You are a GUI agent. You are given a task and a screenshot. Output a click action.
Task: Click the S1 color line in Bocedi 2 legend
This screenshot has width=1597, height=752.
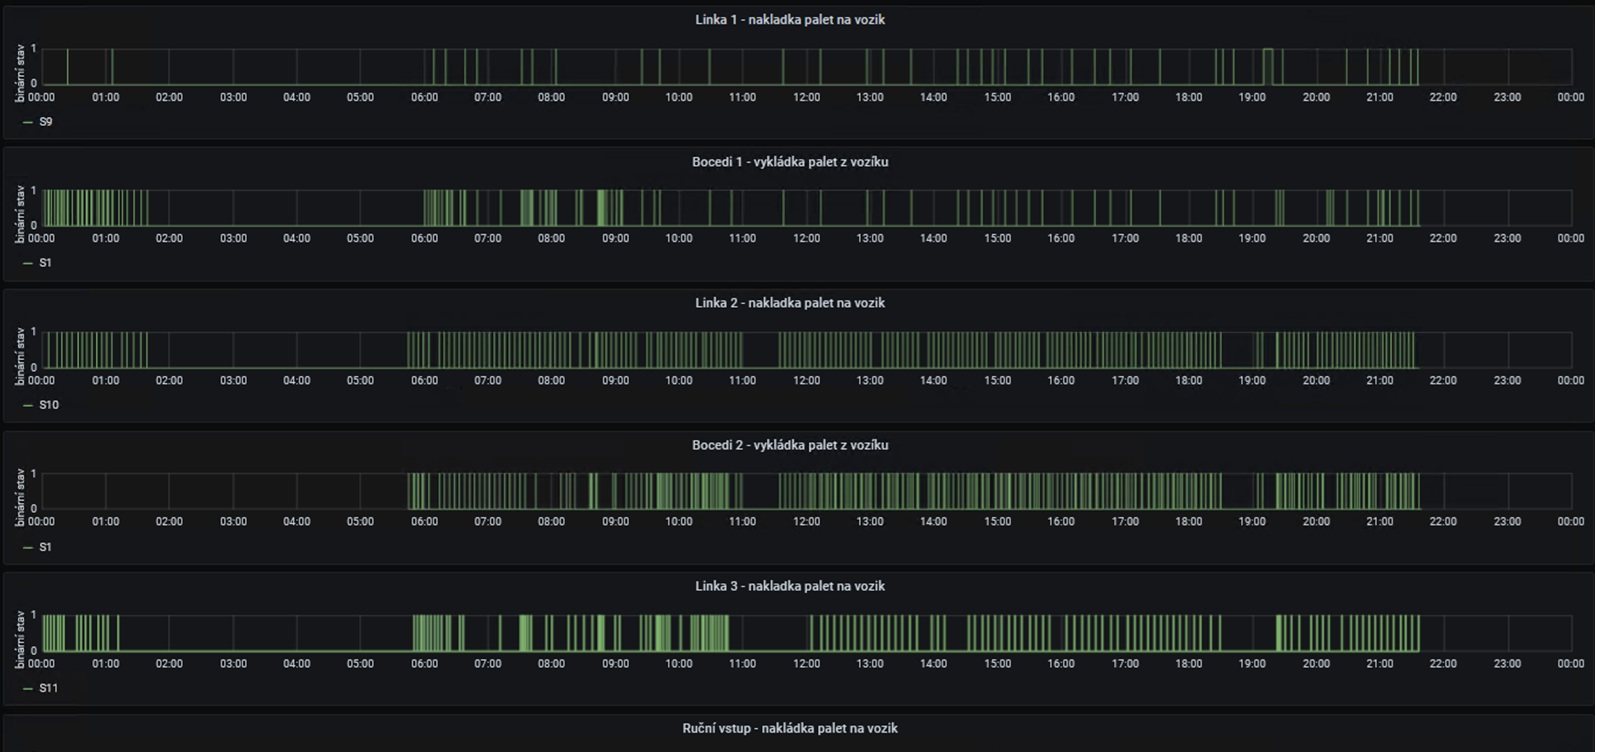point(28,547)
